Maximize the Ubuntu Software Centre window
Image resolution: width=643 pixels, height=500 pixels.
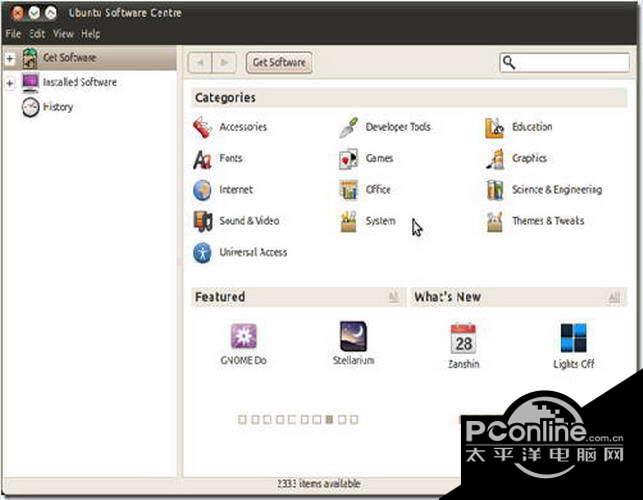pos(50,13)
